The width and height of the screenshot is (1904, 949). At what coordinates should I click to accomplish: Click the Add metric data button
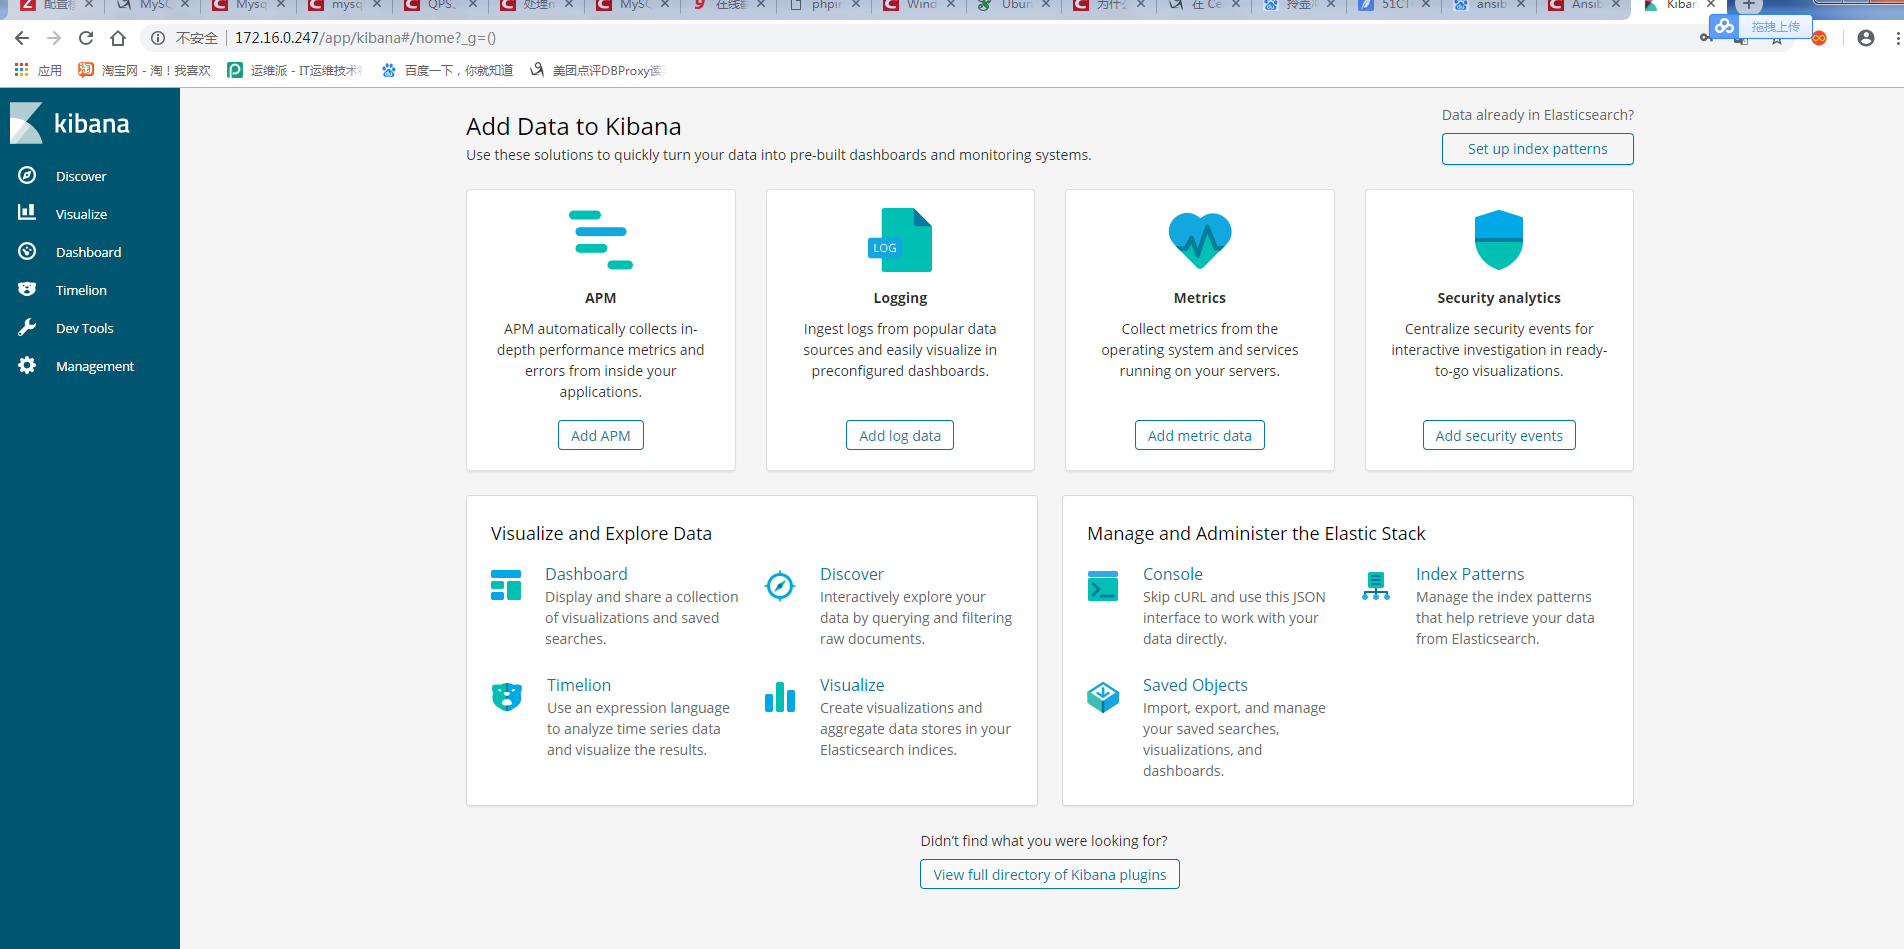point(1200,435)
